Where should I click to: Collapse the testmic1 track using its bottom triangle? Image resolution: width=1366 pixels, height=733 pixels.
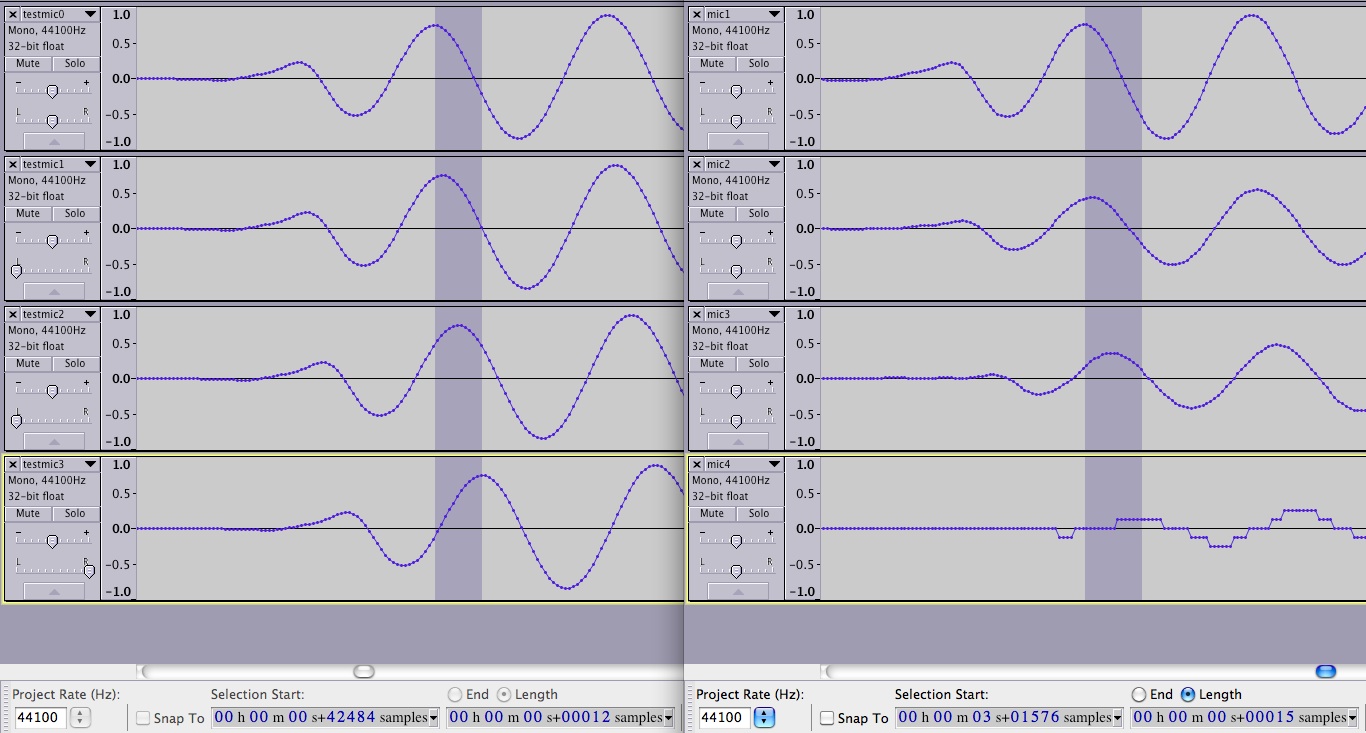[54, 291]
